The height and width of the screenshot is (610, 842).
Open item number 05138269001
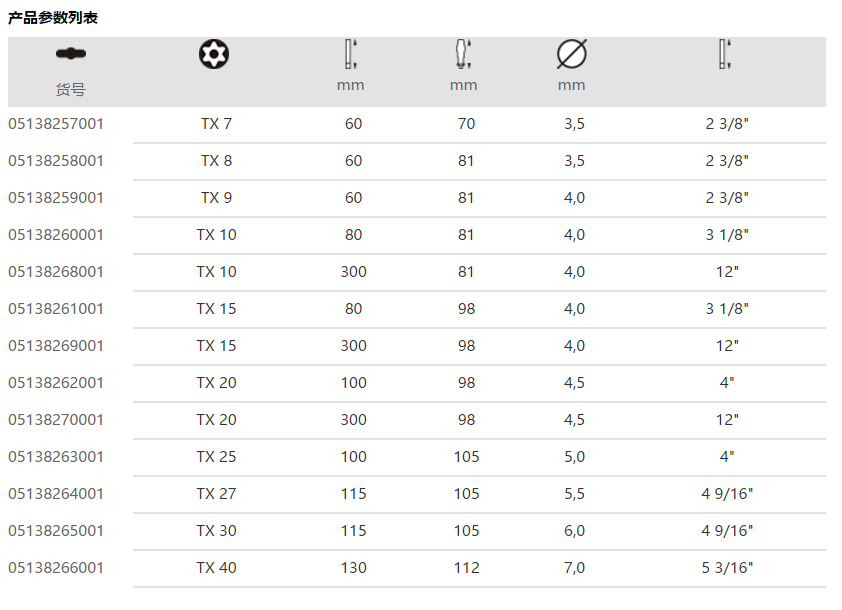56,346
